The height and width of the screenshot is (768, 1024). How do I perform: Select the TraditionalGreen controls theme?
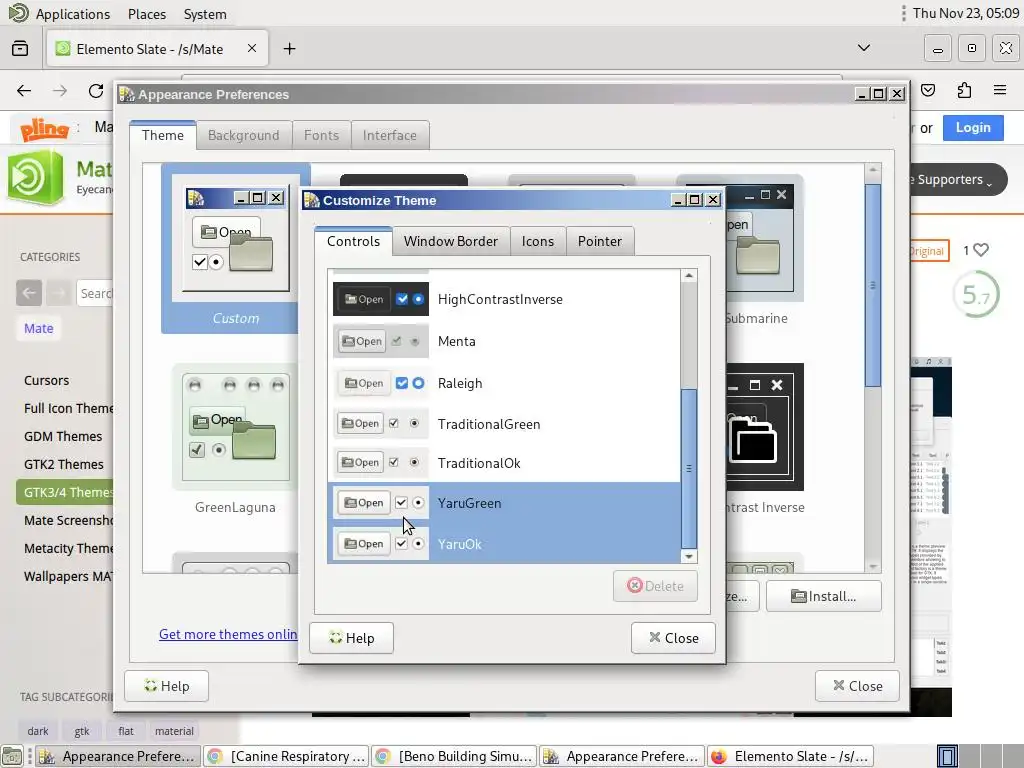(x=504, y=424)
